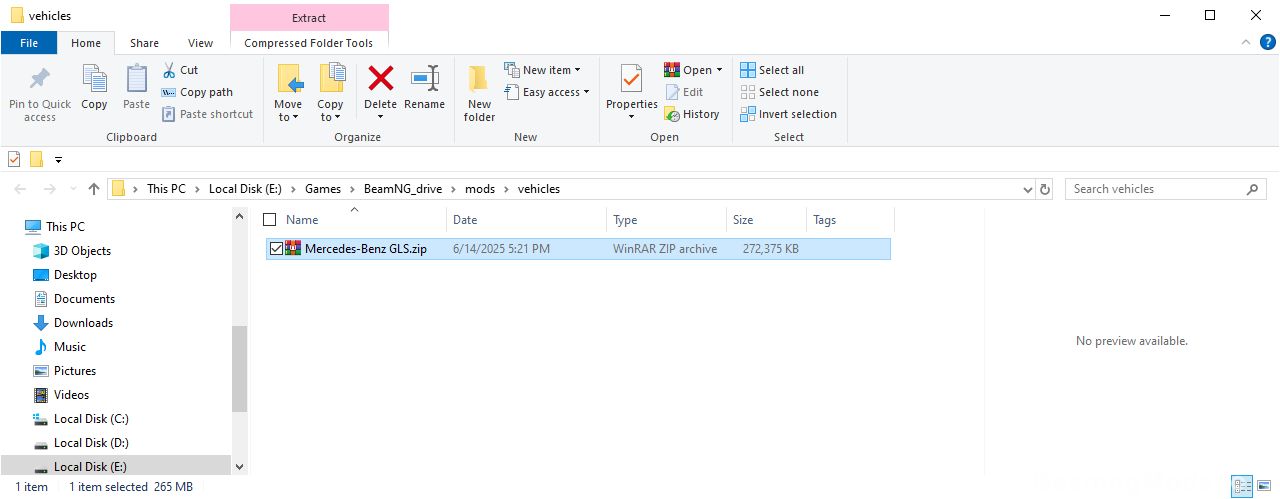Uncheck the Mercedes-Benz GLS.zip checkbox
1280x499 pixels.
[276, 249]
